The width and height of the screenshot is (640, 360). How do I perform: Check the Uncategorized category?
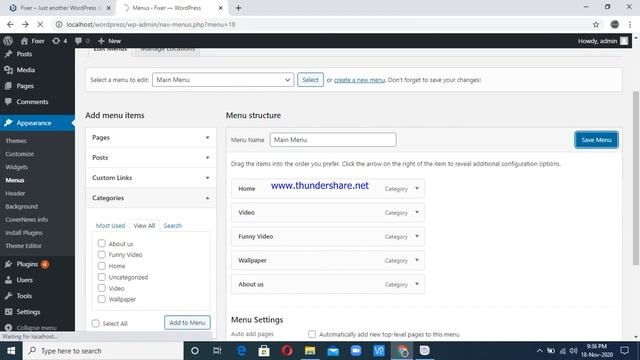[102, 277]
